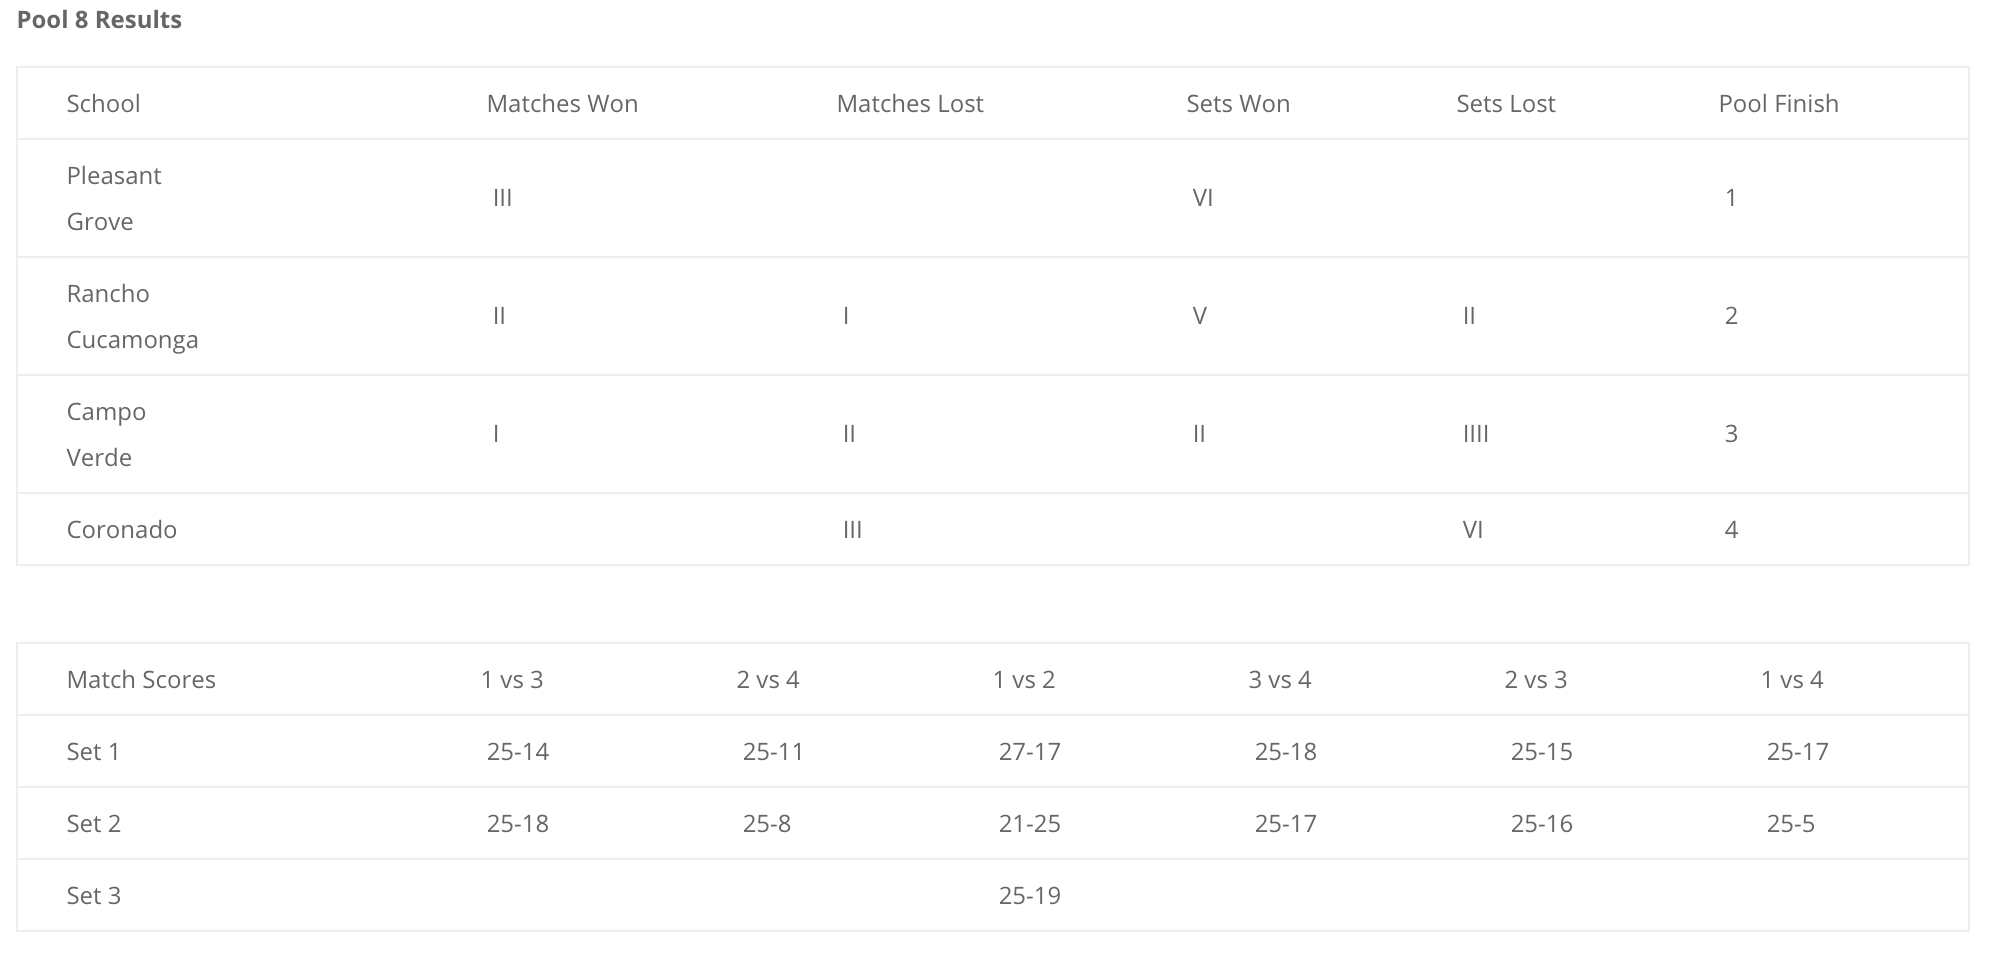Viewport: 2002px width, 972px height.
Task: Click the Matches Won column header
Action: 562,104
